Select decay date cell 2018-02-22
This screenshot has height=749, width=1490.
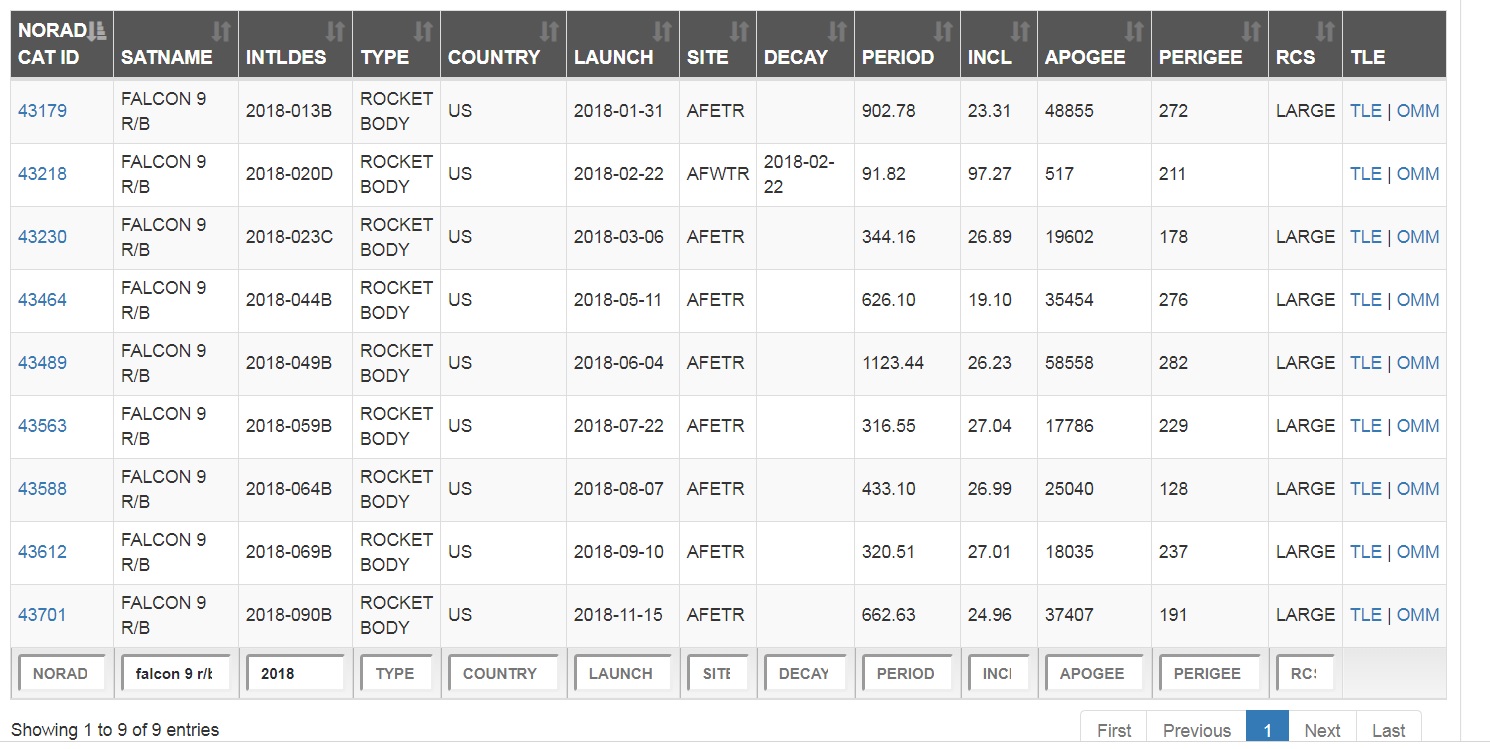(799, 174)
